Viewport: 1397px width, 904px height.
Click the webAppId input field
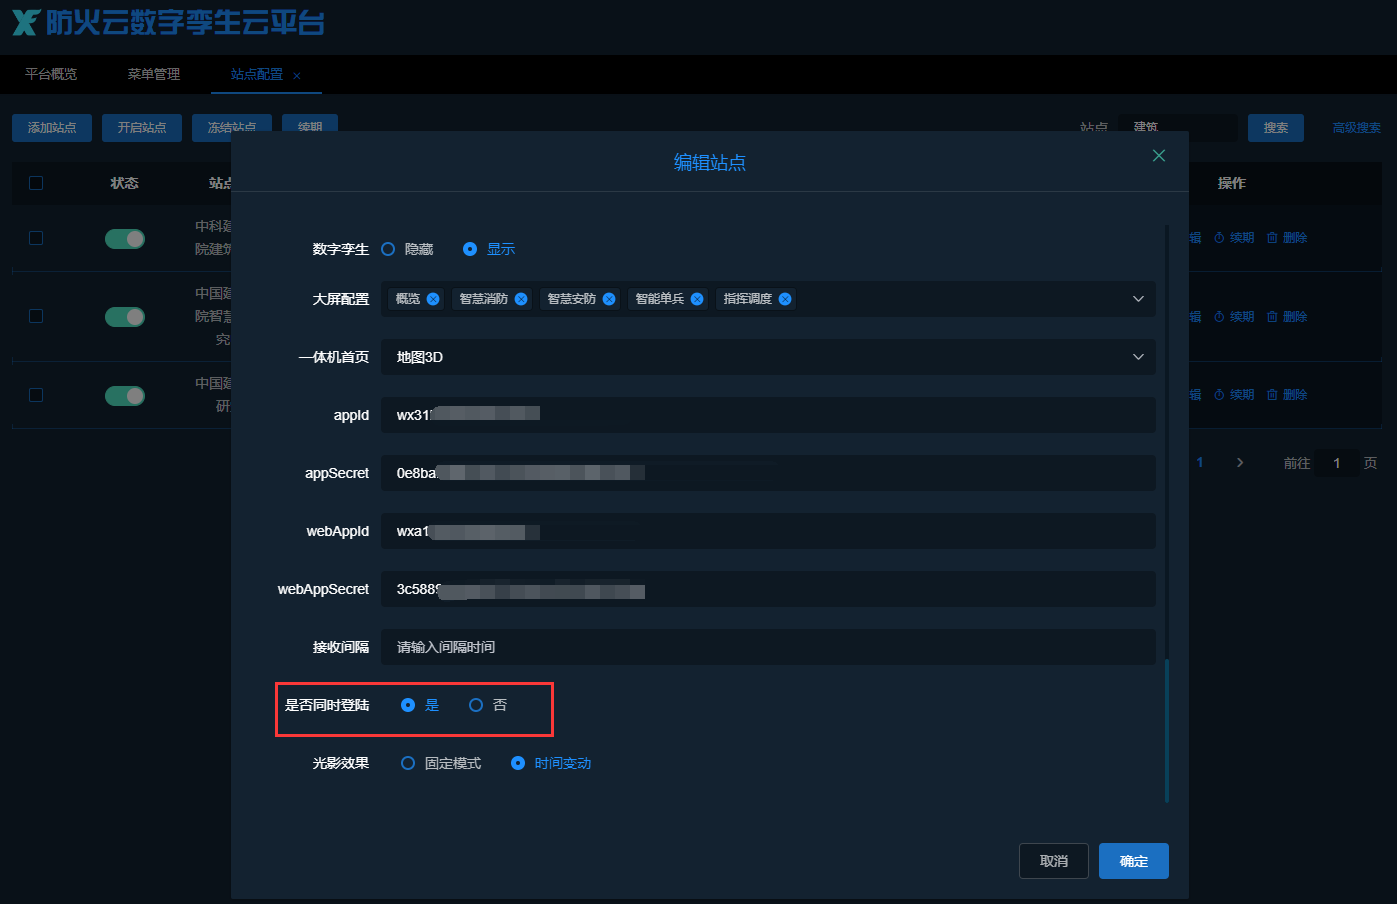[768, 531]
